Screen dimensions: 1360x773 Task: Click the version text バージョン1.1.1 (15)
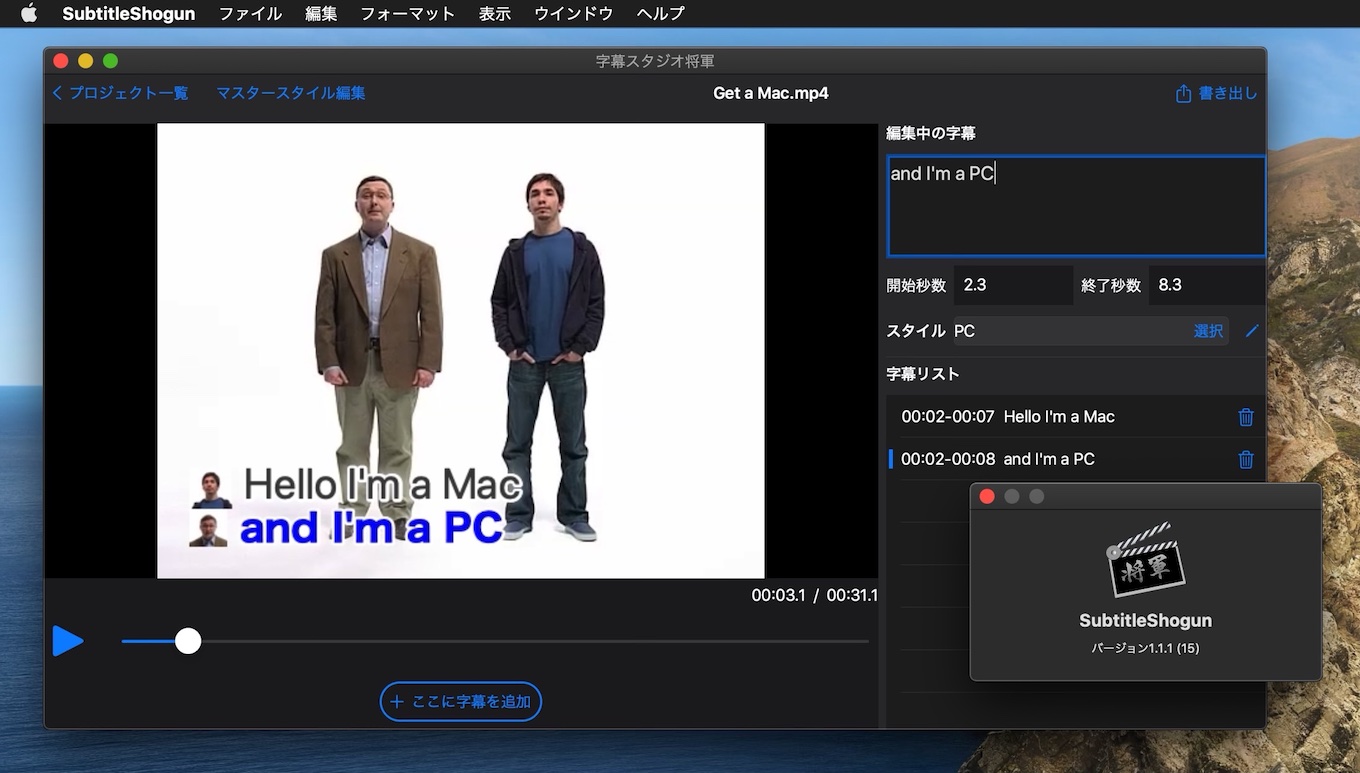pos(1145,648)
